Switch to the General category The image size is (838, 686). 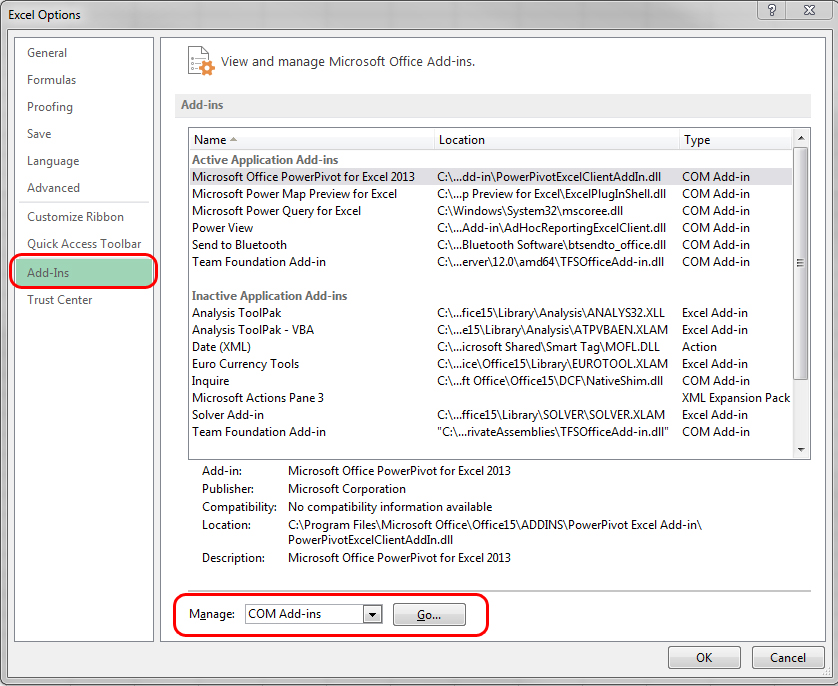tap(47, 53)
